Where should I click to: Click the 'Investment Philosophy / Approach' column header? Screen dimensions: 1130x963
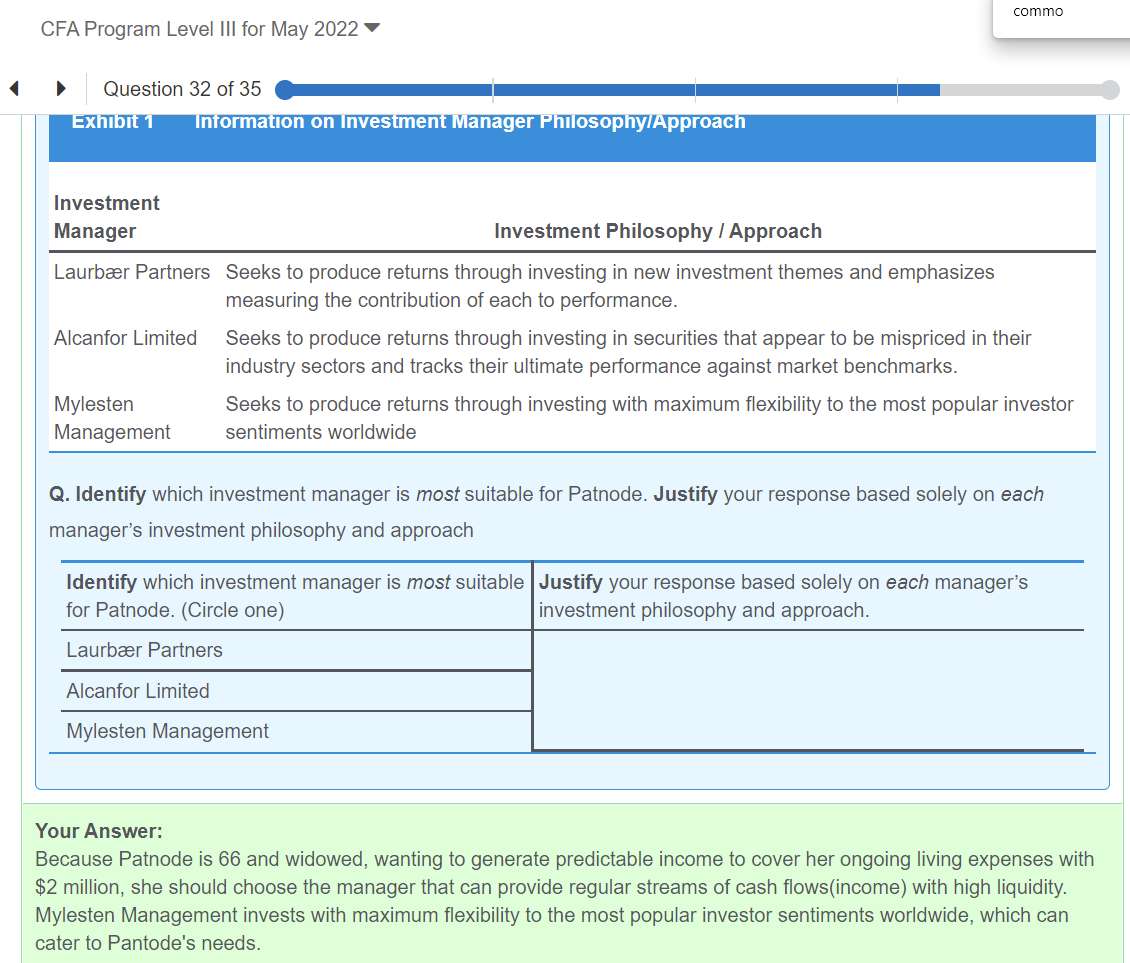[x=658, y=231]
